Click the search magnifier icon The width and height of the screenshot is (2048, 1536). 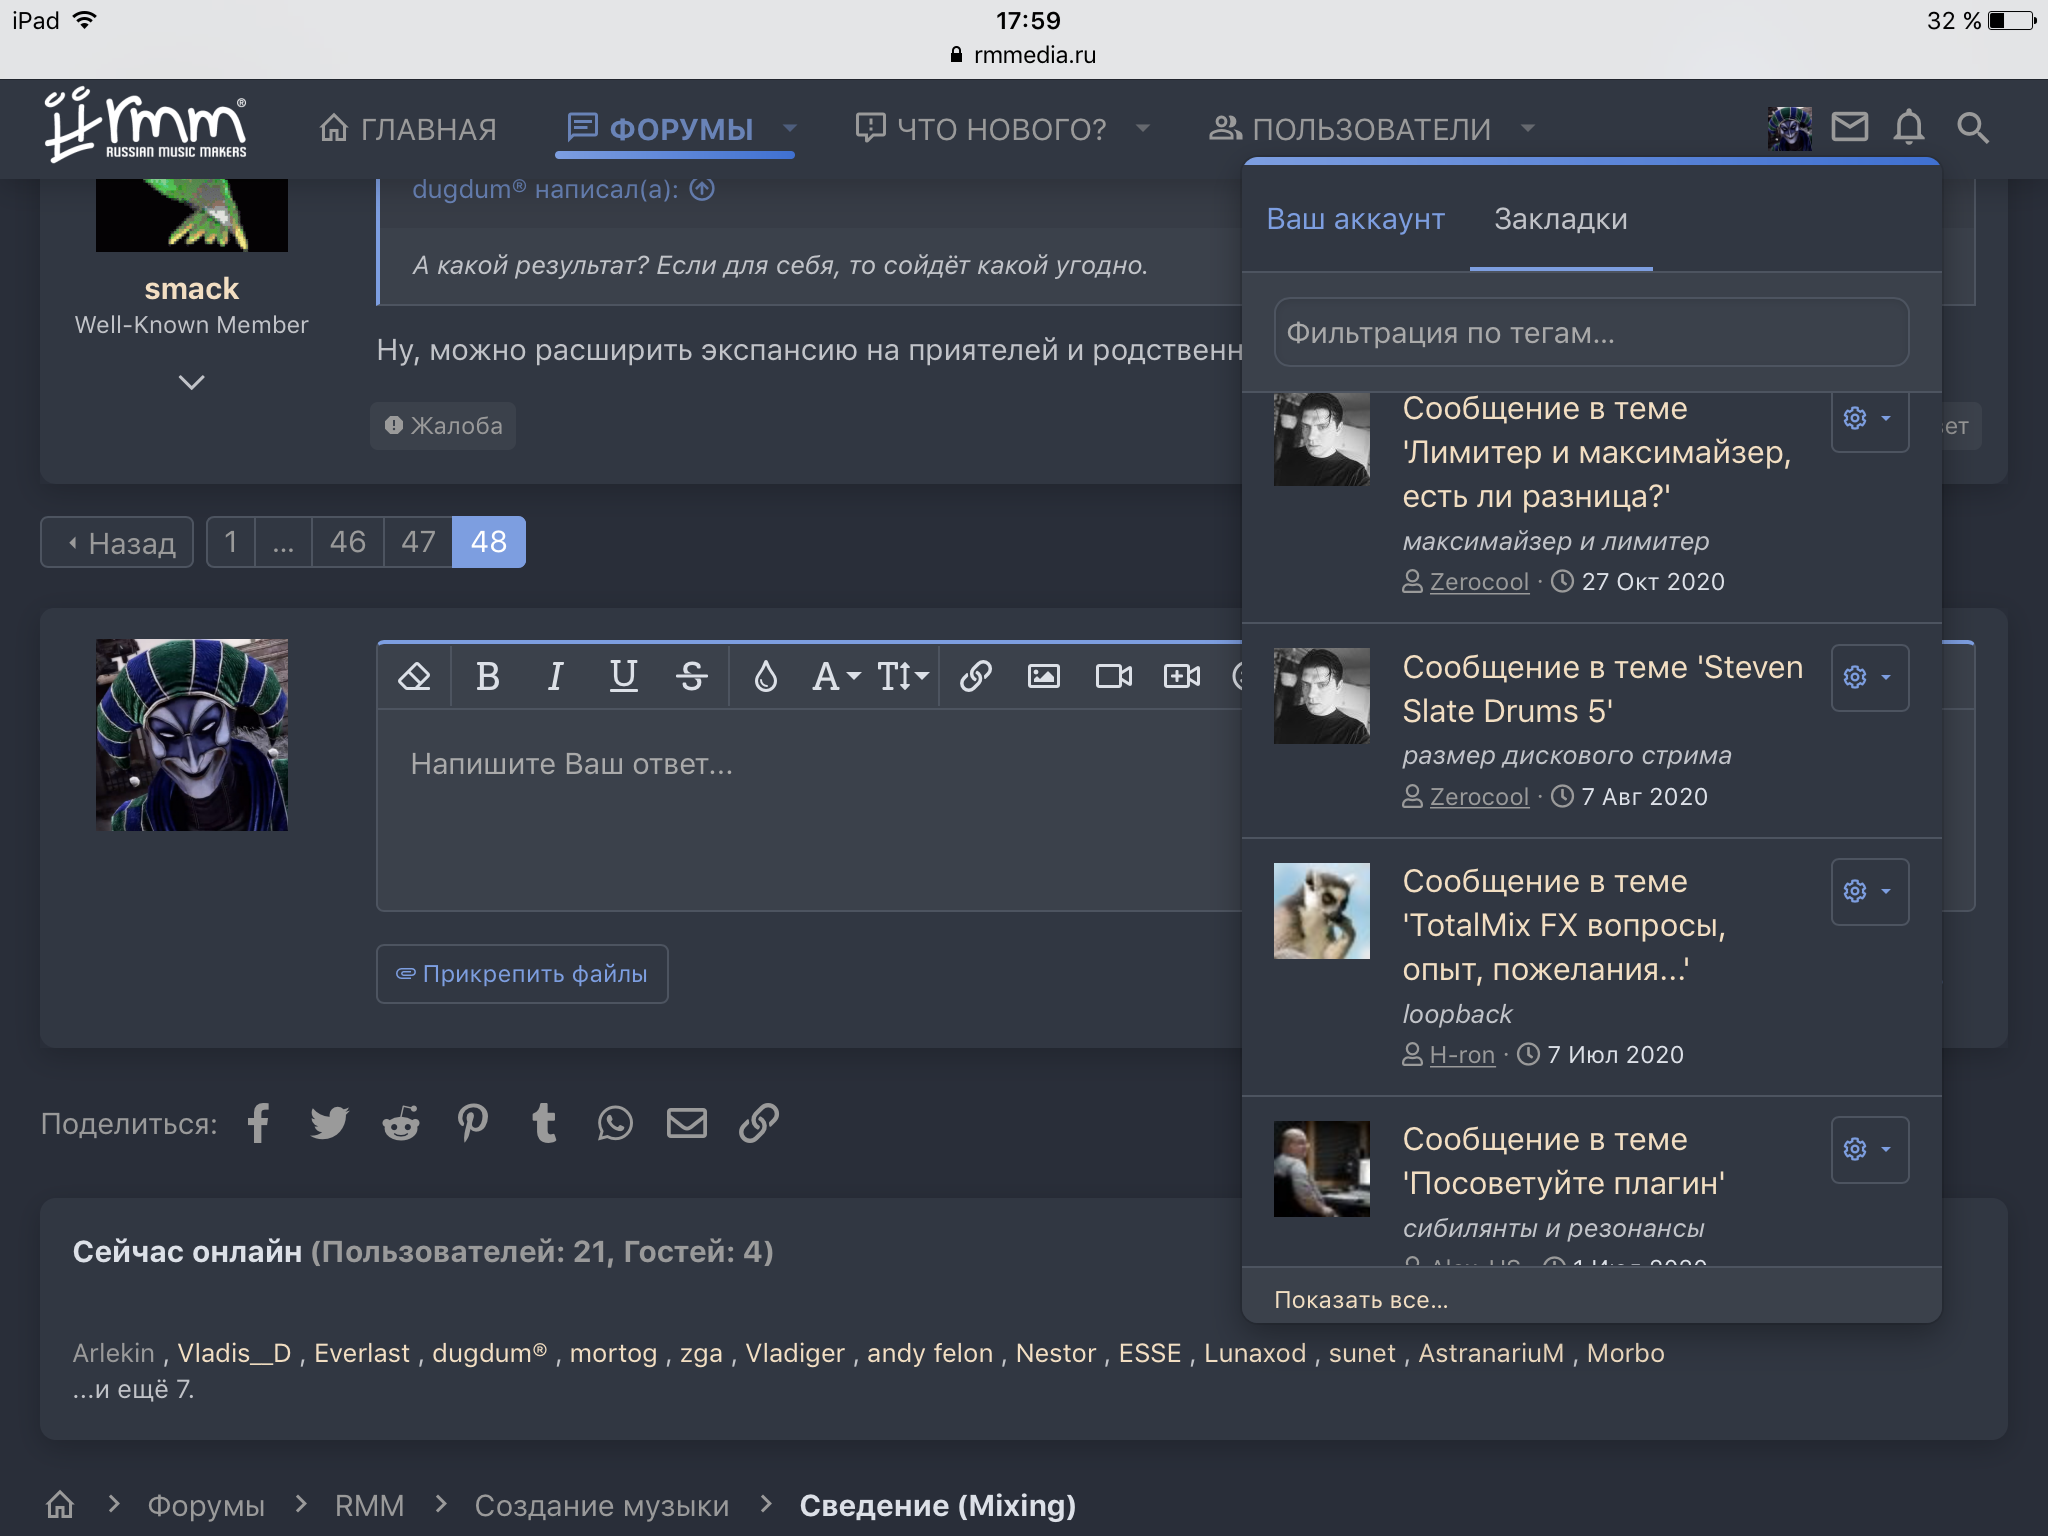click(x=1972, y=128)
